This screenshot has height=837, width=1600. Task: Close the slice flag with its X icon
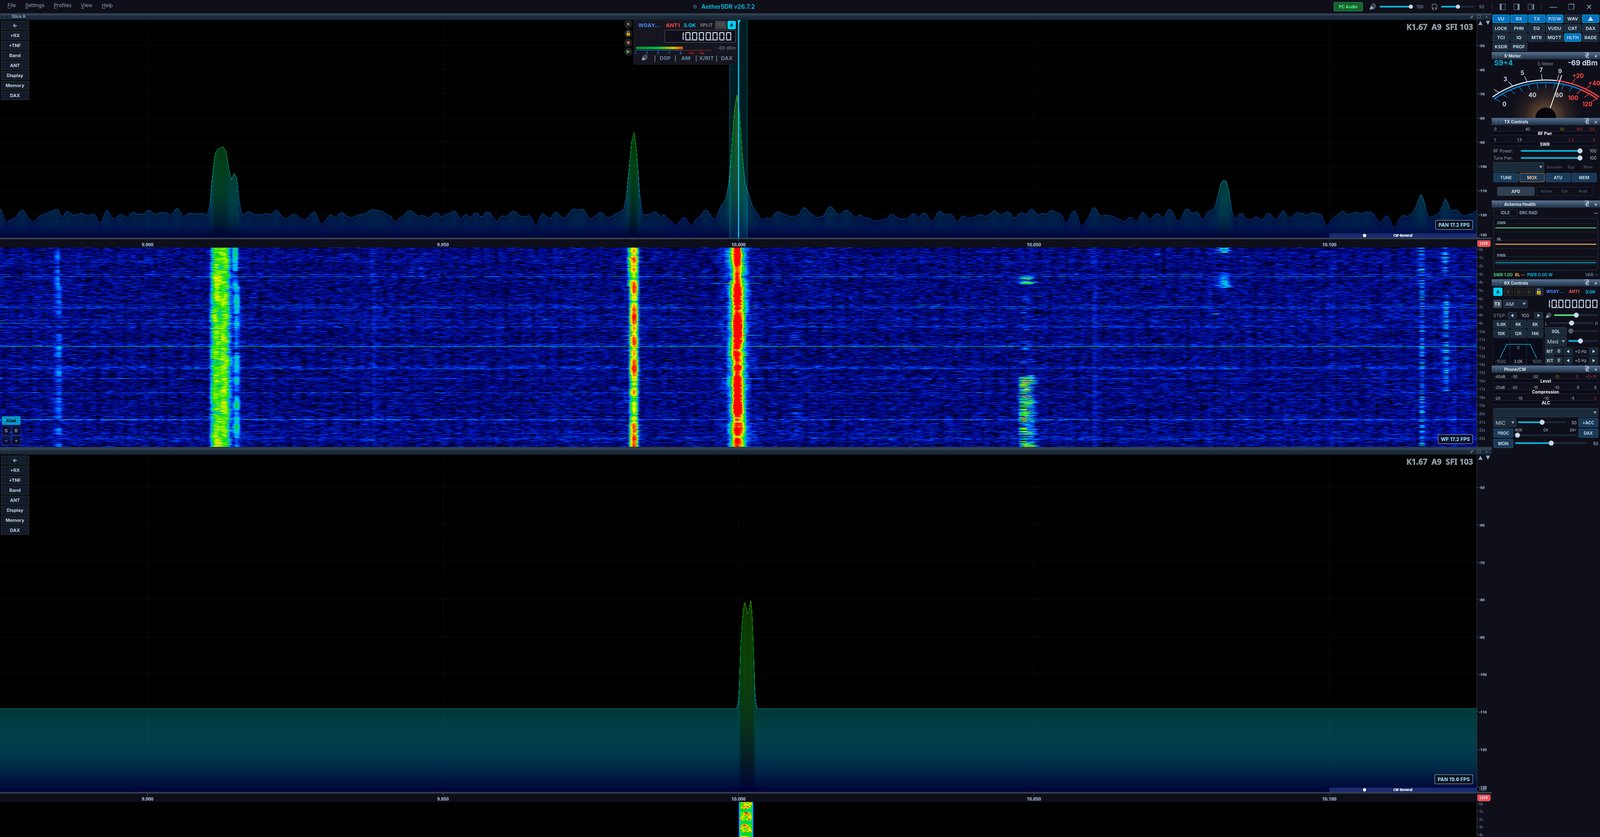pyautogui.click(x=628, y=24)
